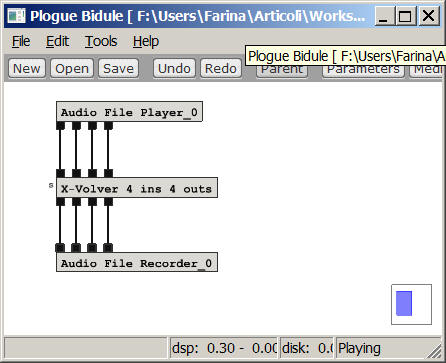Click the Parameters toolbar button
The height and width of the screenshot is (363, 446).
[x=363, y=71]
